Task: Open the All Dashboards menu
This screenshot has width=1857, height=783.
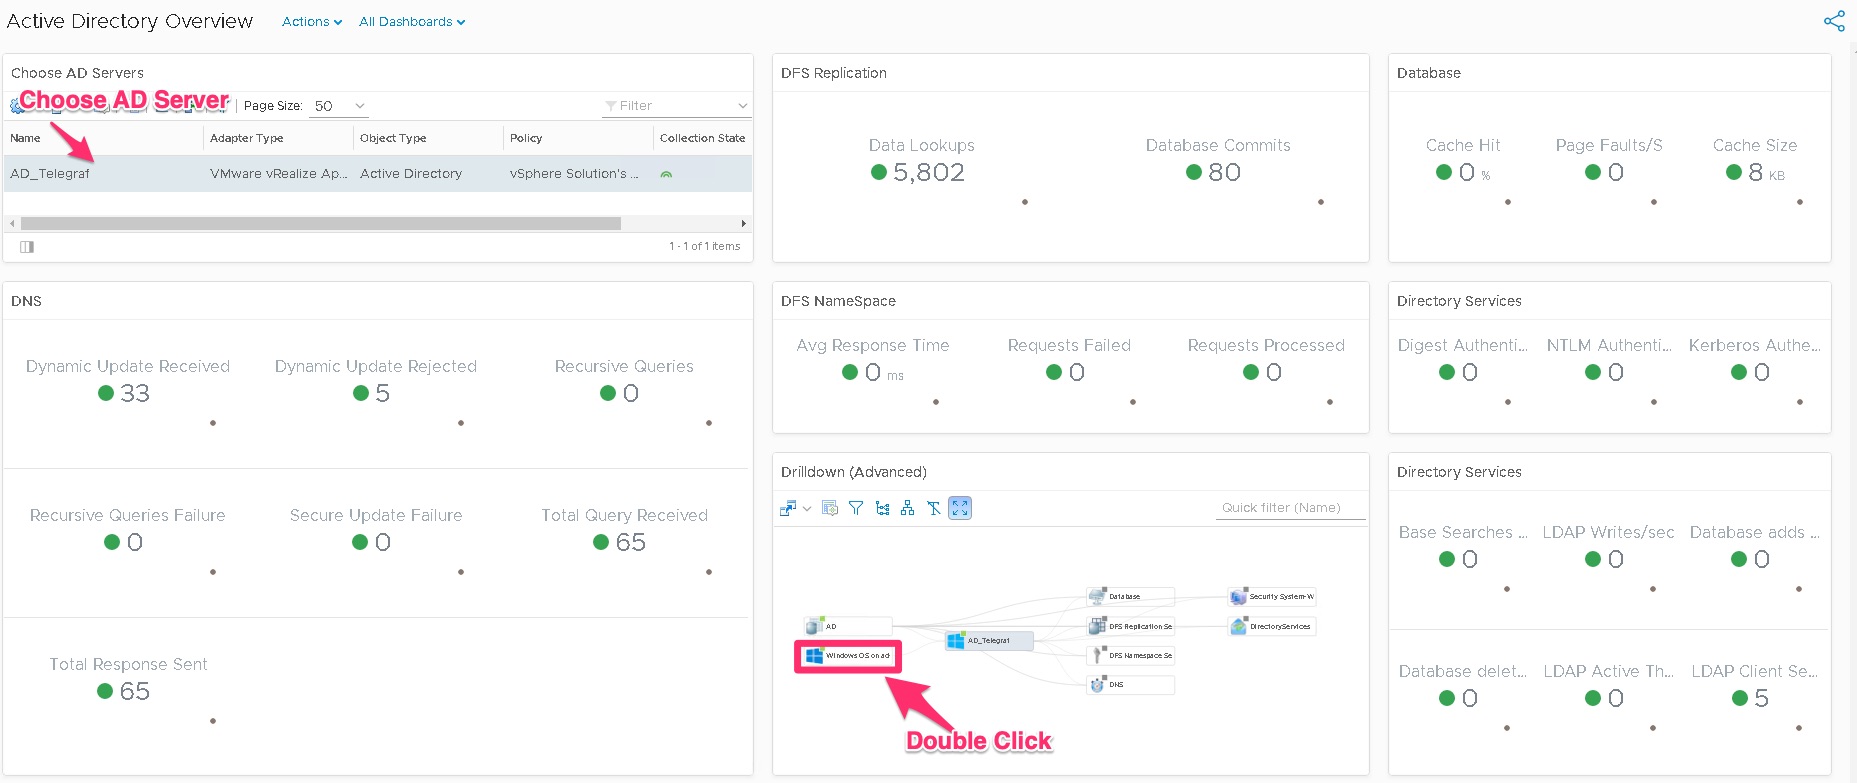Action: point(411,22)
